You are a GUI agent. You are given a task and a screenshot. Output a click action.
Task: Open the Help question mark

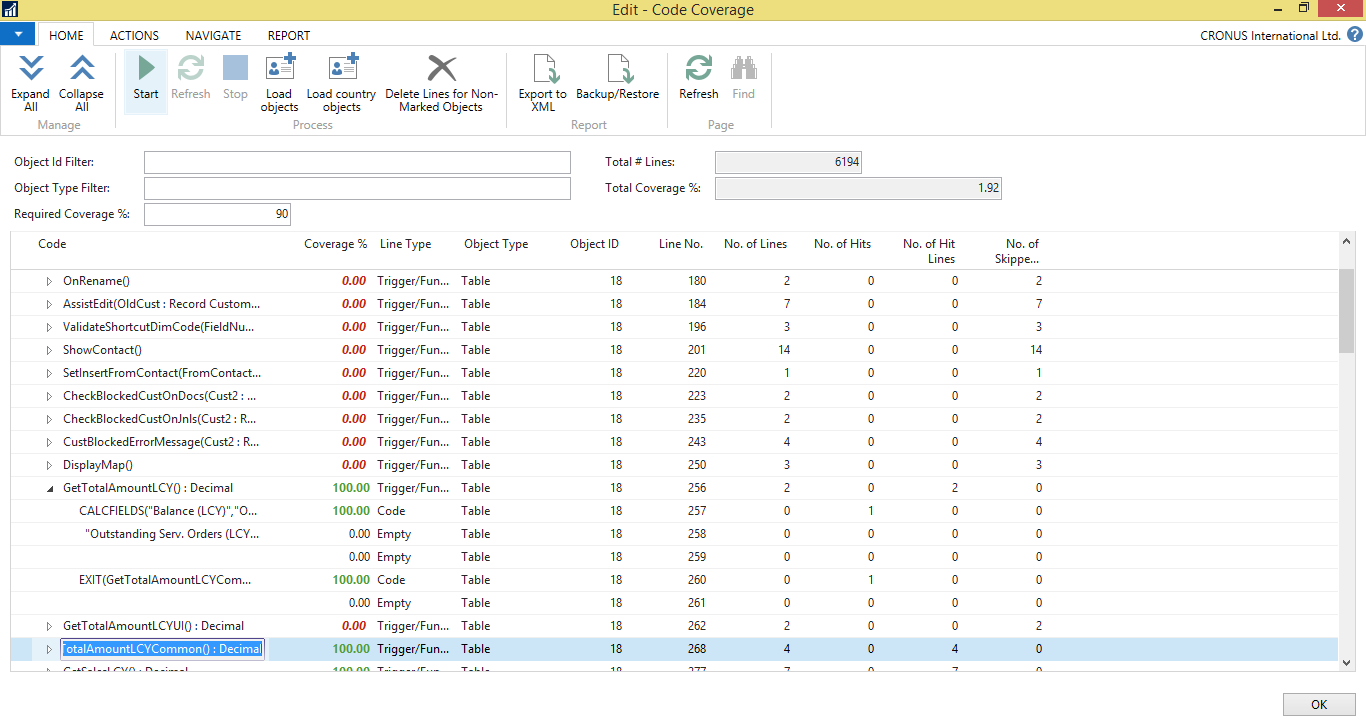[x=1357, y=35]
